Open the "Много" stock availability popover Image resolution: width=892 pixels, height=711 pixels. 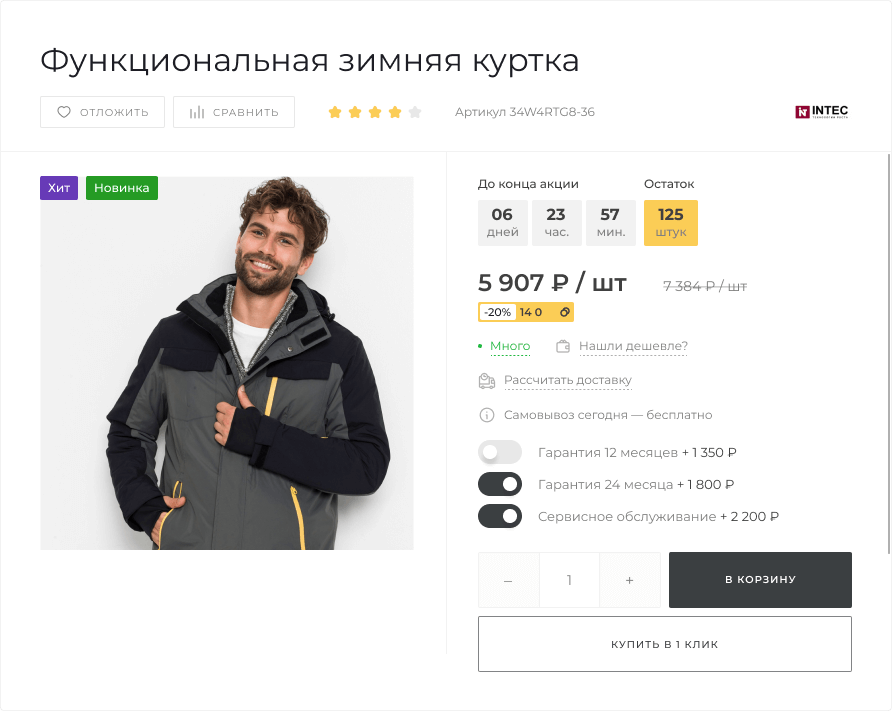pos(510,346)
